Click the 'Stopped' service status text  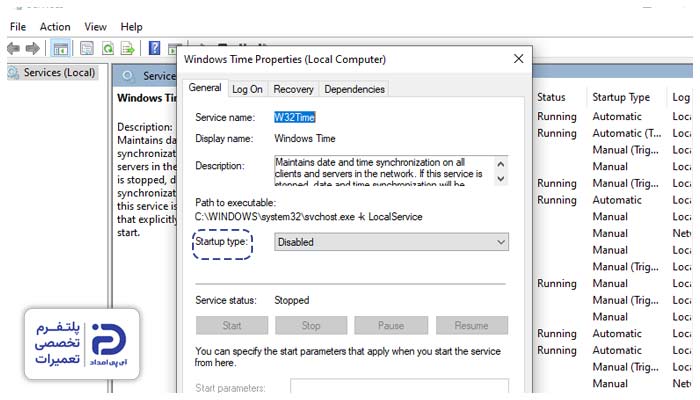(x=292, y=300)
